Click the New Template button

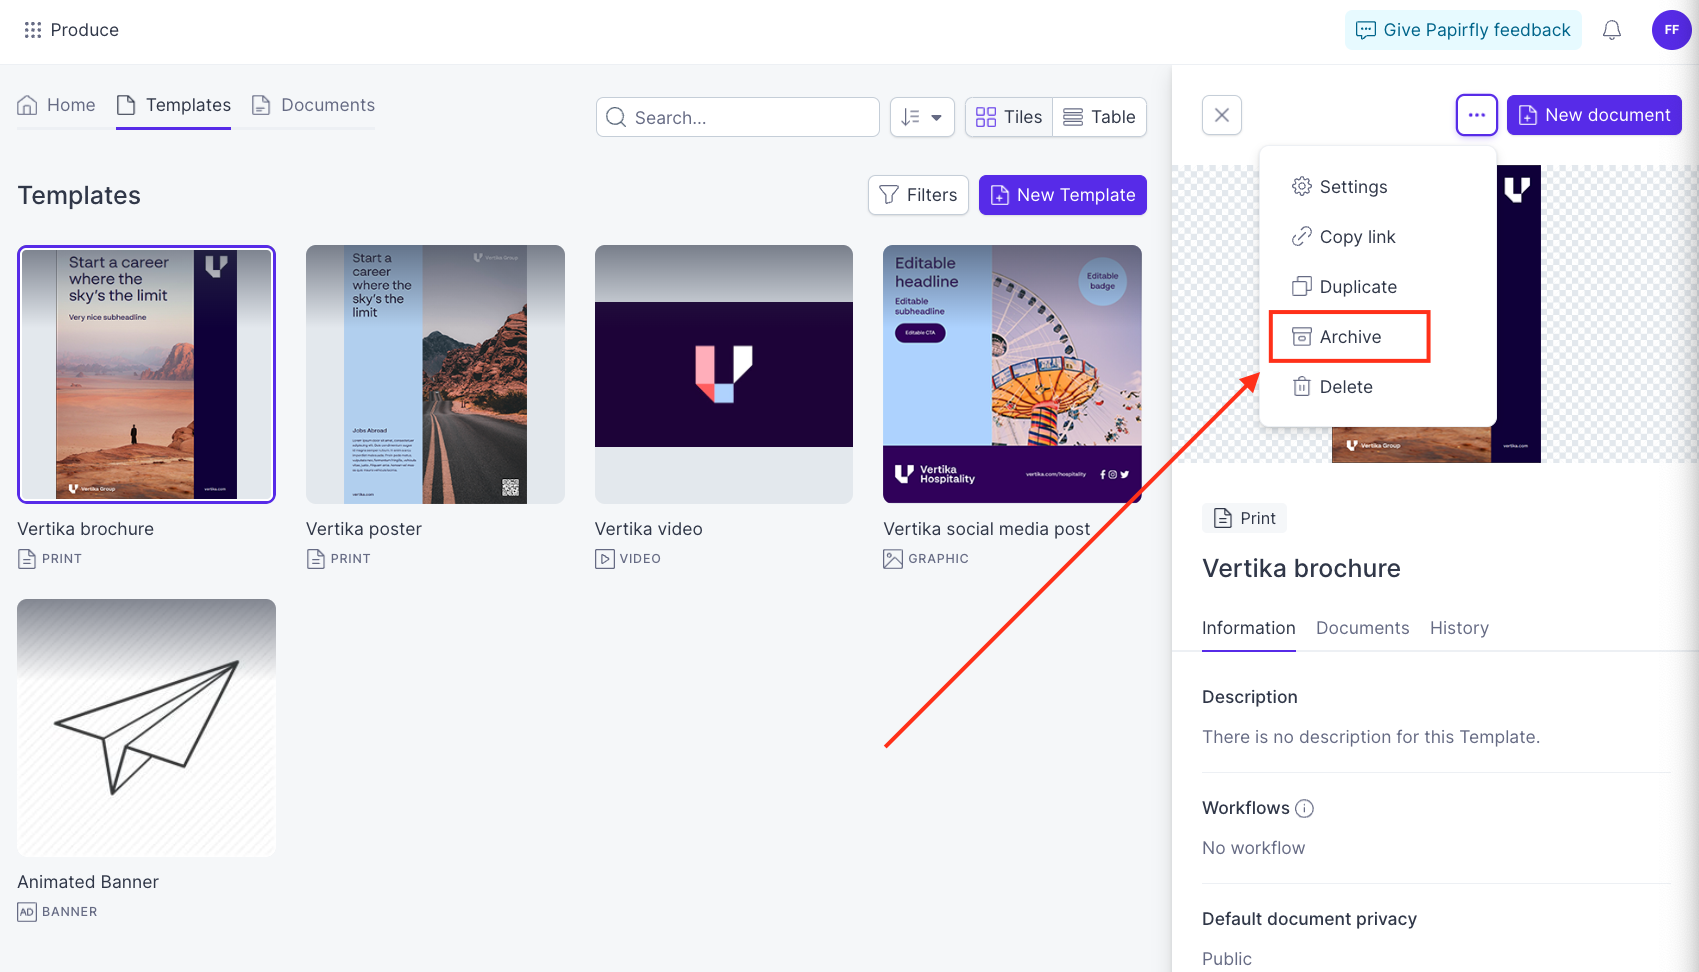point(1063,195)
